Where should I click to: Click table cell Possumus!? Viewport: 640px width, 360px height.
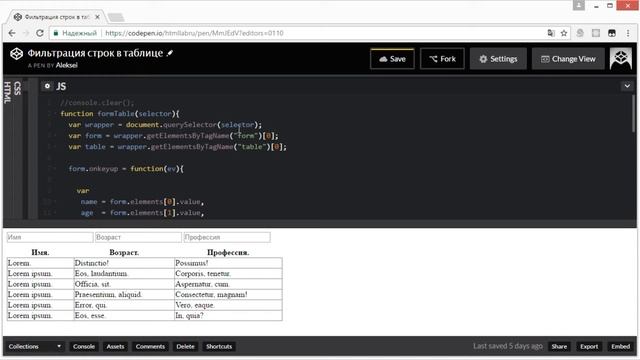pyautogui.click(x=228, y=263)
